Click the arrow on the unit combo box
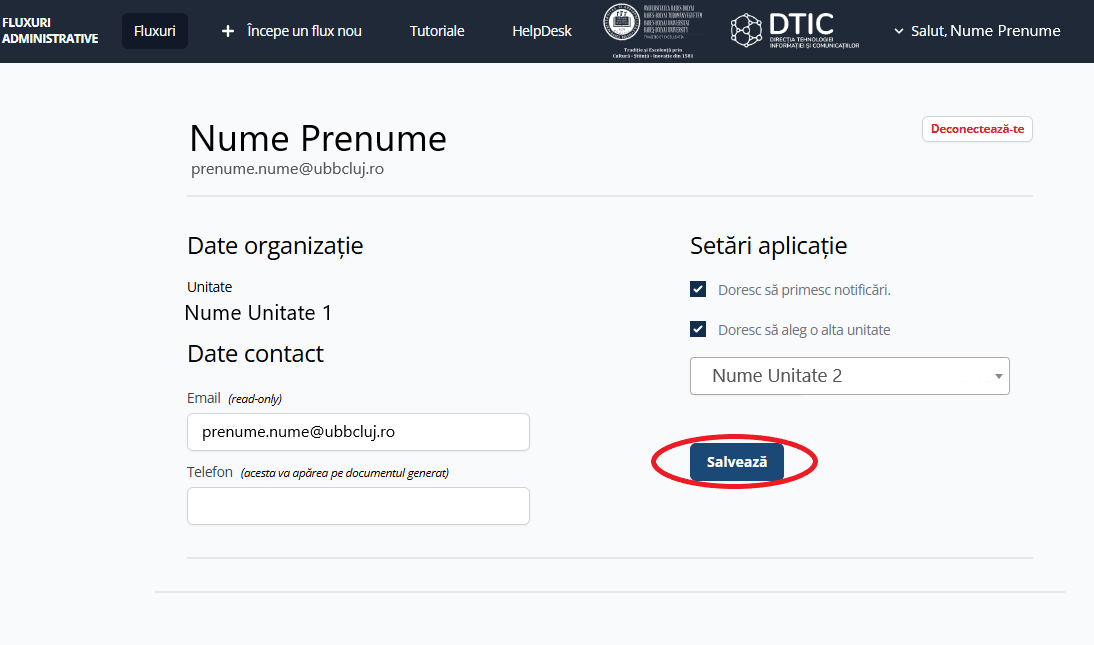The height and width of the screenshot is (645, 1094). [x=998, y=377]
